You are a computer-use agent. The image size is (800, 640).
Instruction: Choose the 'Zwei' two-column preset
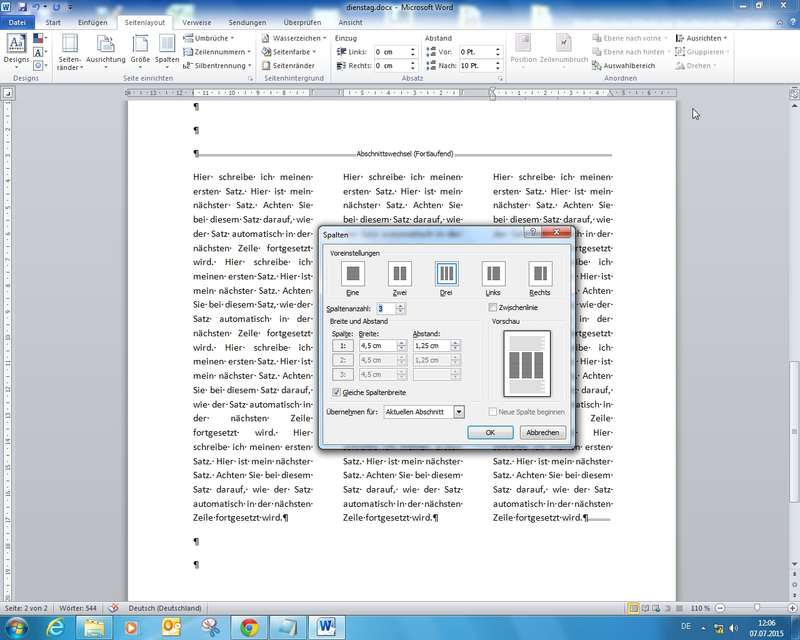pyautogui.click(x=399, y=273)
